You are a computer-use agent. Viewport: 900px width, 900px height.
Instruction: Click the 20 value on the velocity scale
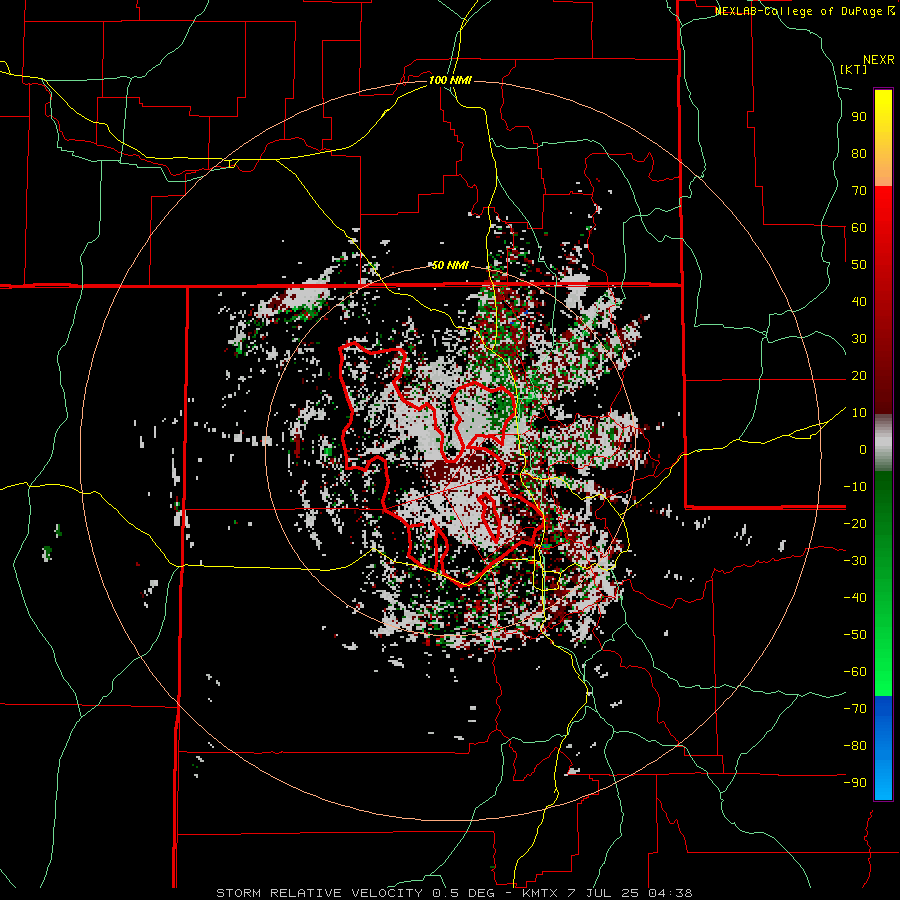[x=859, y=375]
